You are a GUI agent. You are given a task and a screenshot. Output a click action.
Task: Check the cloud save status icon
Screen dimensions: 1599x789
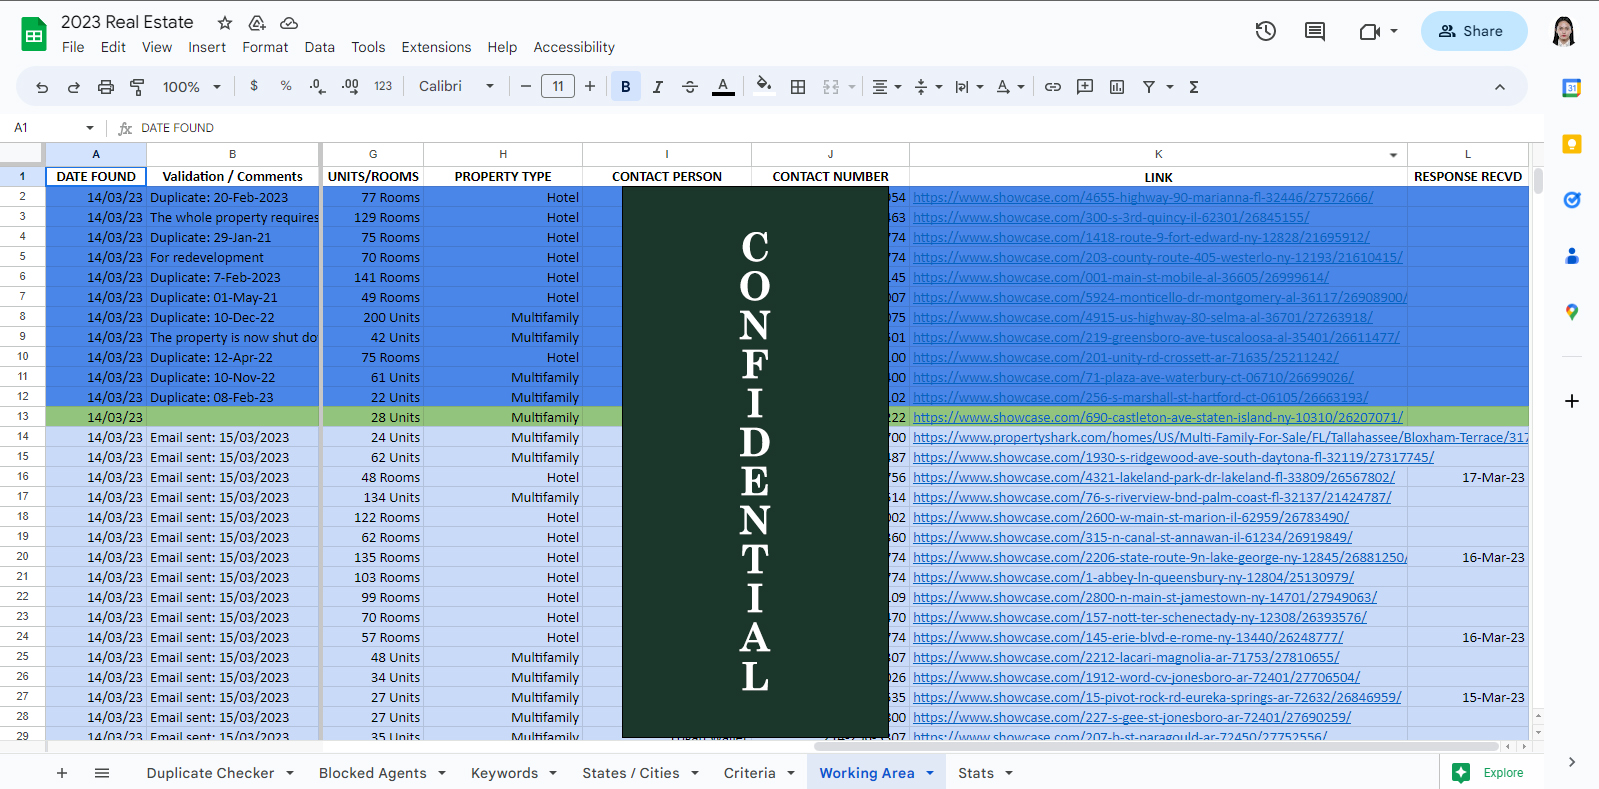point(289,23)
